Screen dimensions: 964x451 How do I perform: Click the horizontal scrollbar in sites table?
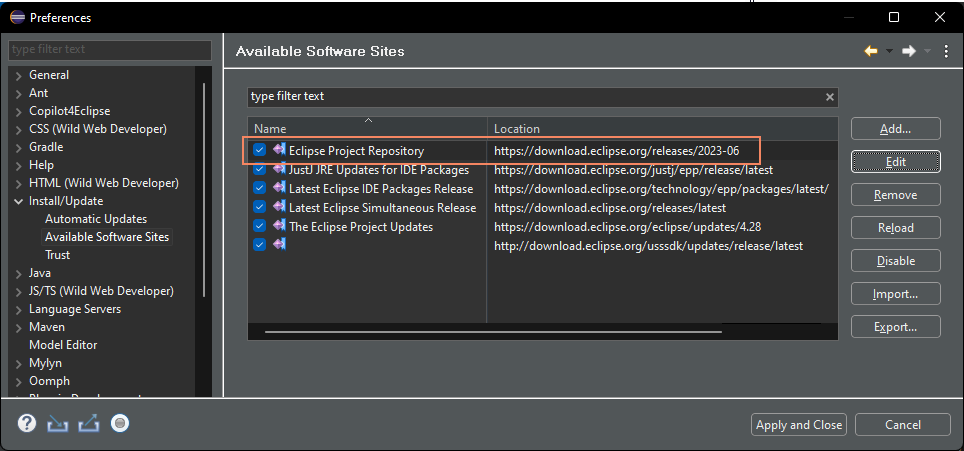click(494, 332)
